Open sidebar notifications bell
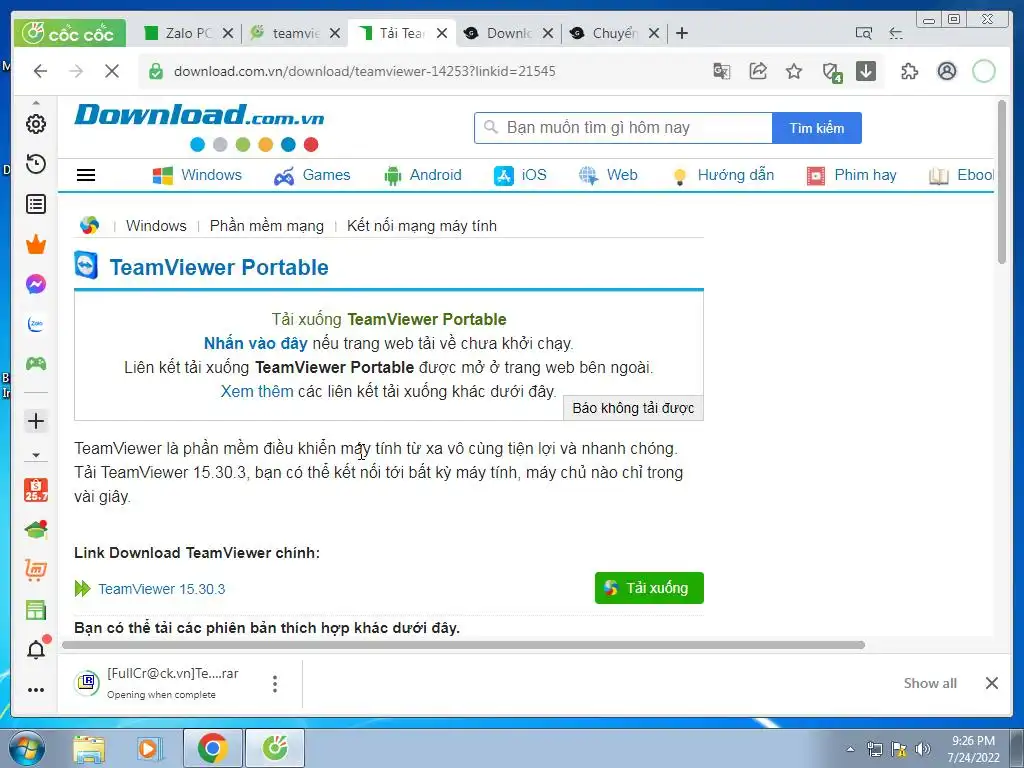The width and height of the screenshot is (1024, 768). [37, 648]
